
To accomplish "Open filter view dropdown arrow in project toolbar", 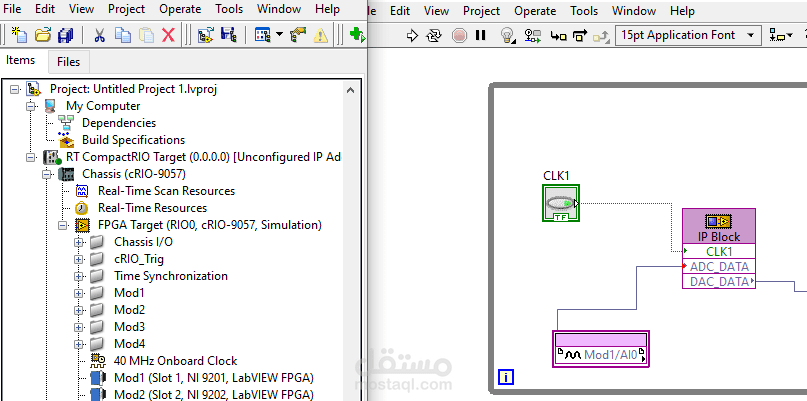I will tap(279, 34).
